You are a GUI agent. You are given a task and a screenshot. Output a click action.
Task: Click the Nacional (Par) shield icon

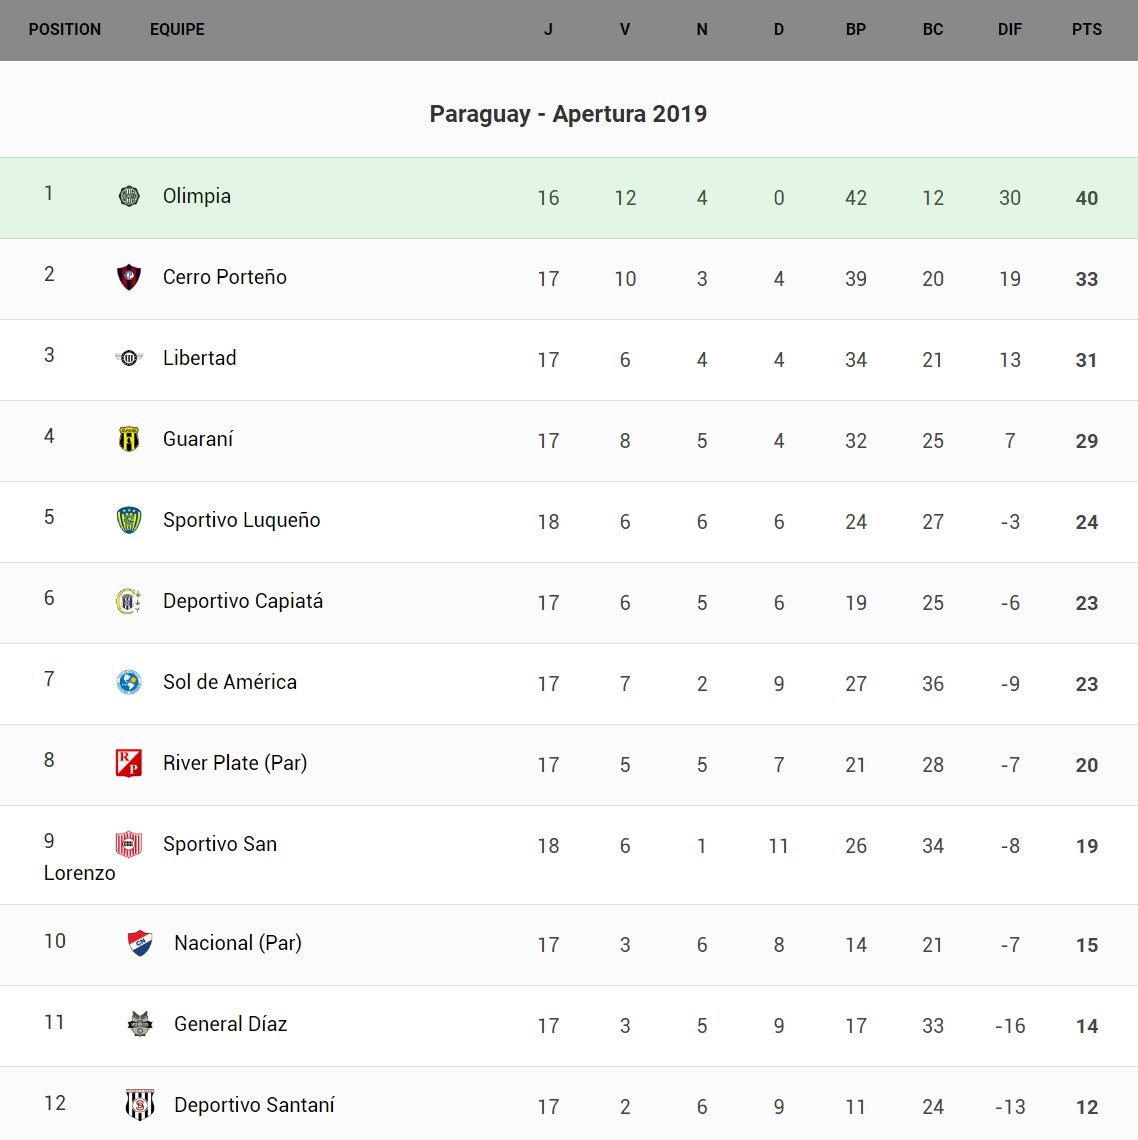click(x=140, y=943)
